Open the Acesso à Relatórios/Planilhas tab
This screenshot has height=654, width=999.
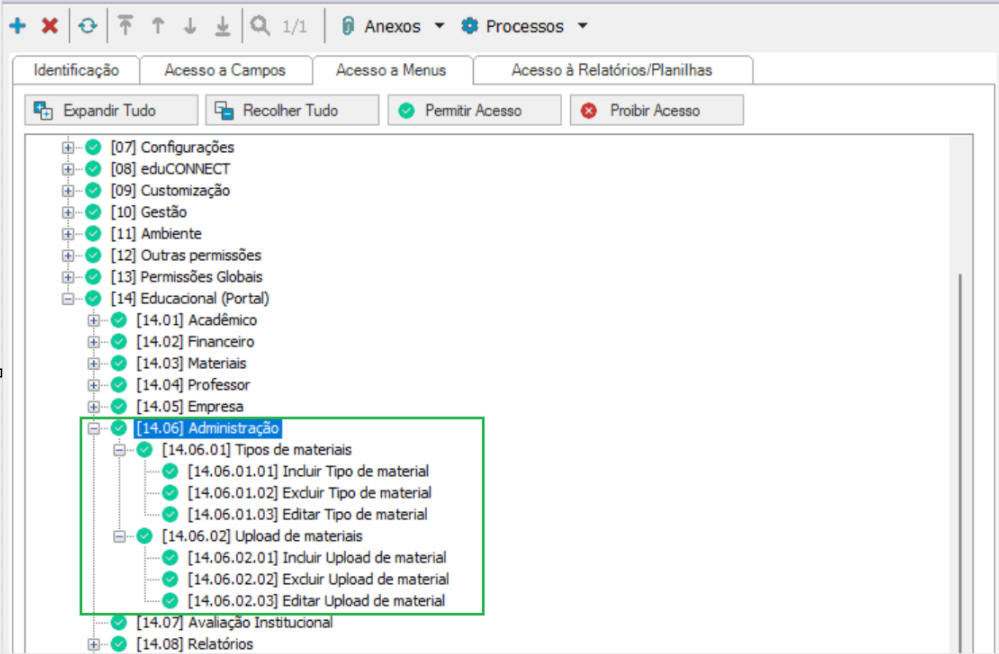click(612, 70)
